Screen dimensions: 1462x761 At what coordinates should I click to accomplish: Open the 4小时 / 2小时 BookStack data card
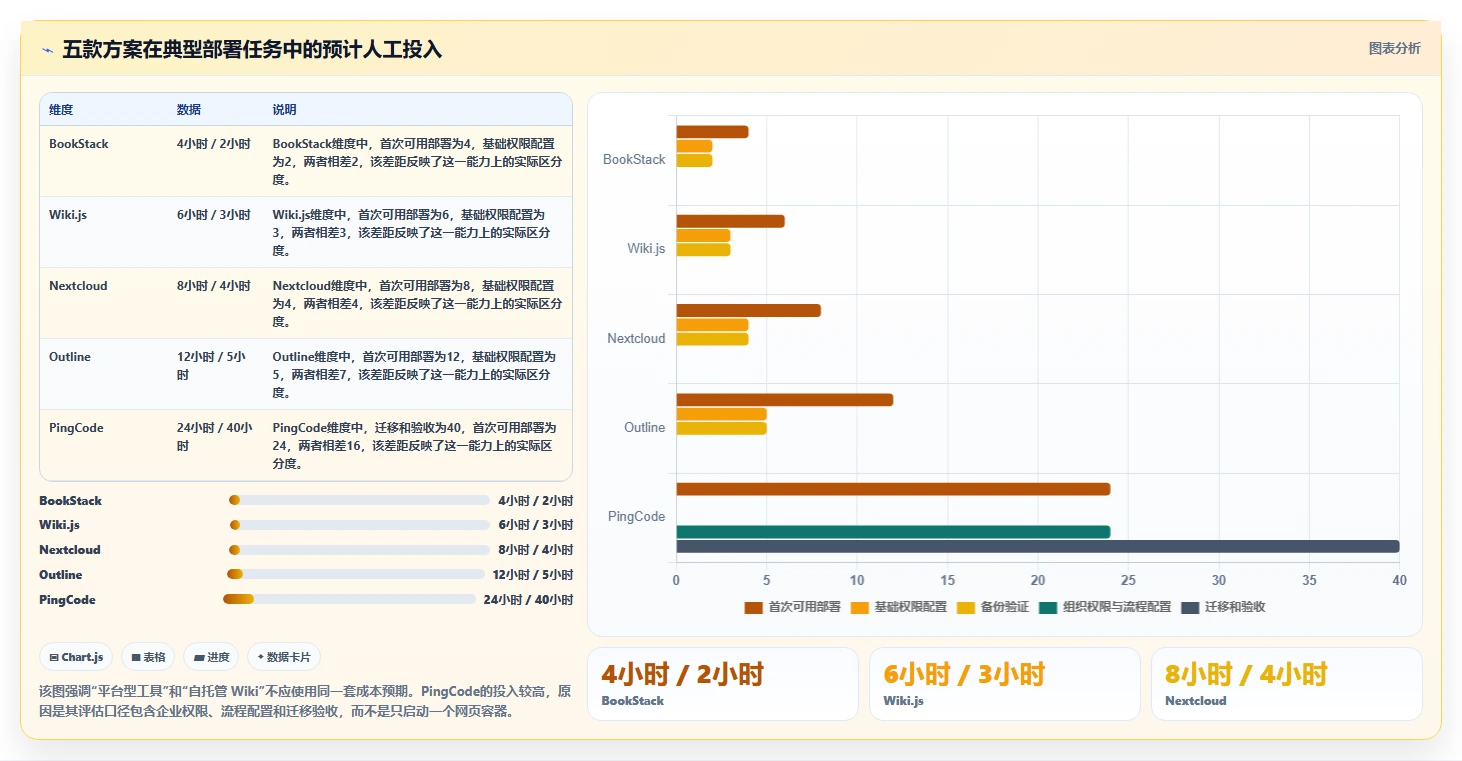point(722,684)
